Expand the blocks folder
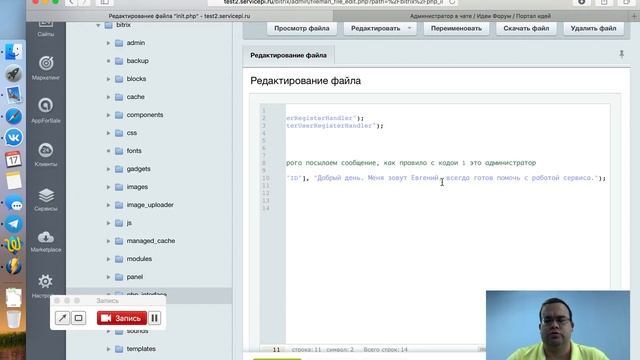The image size is (640, 360). pyautogui.click(x=108, y=79)
